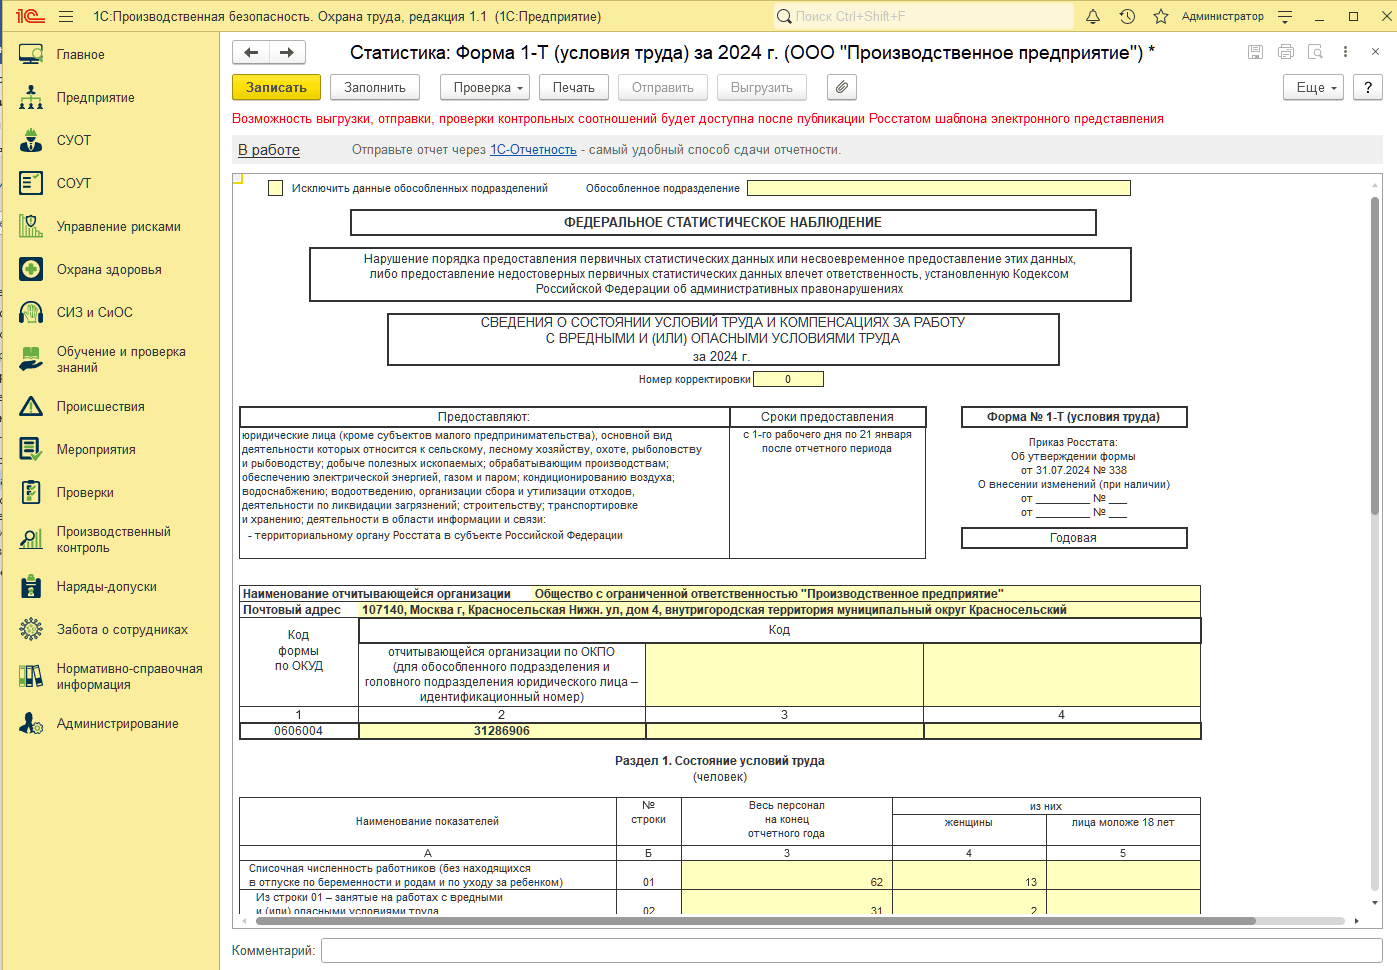
Task: Open Администрирование section icon
Action: click(x=31, y=724)
